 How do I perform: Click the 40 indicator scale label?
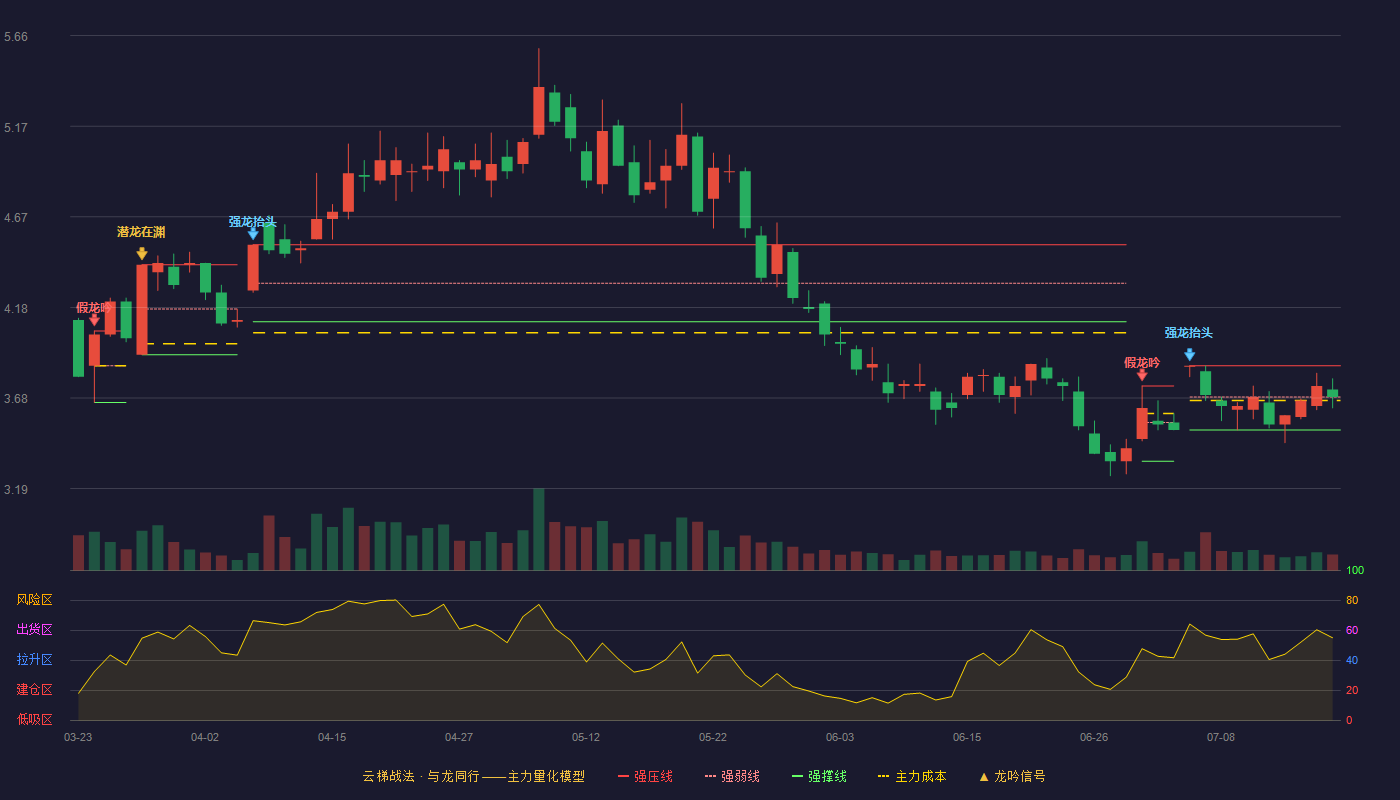click(1352, 660)
